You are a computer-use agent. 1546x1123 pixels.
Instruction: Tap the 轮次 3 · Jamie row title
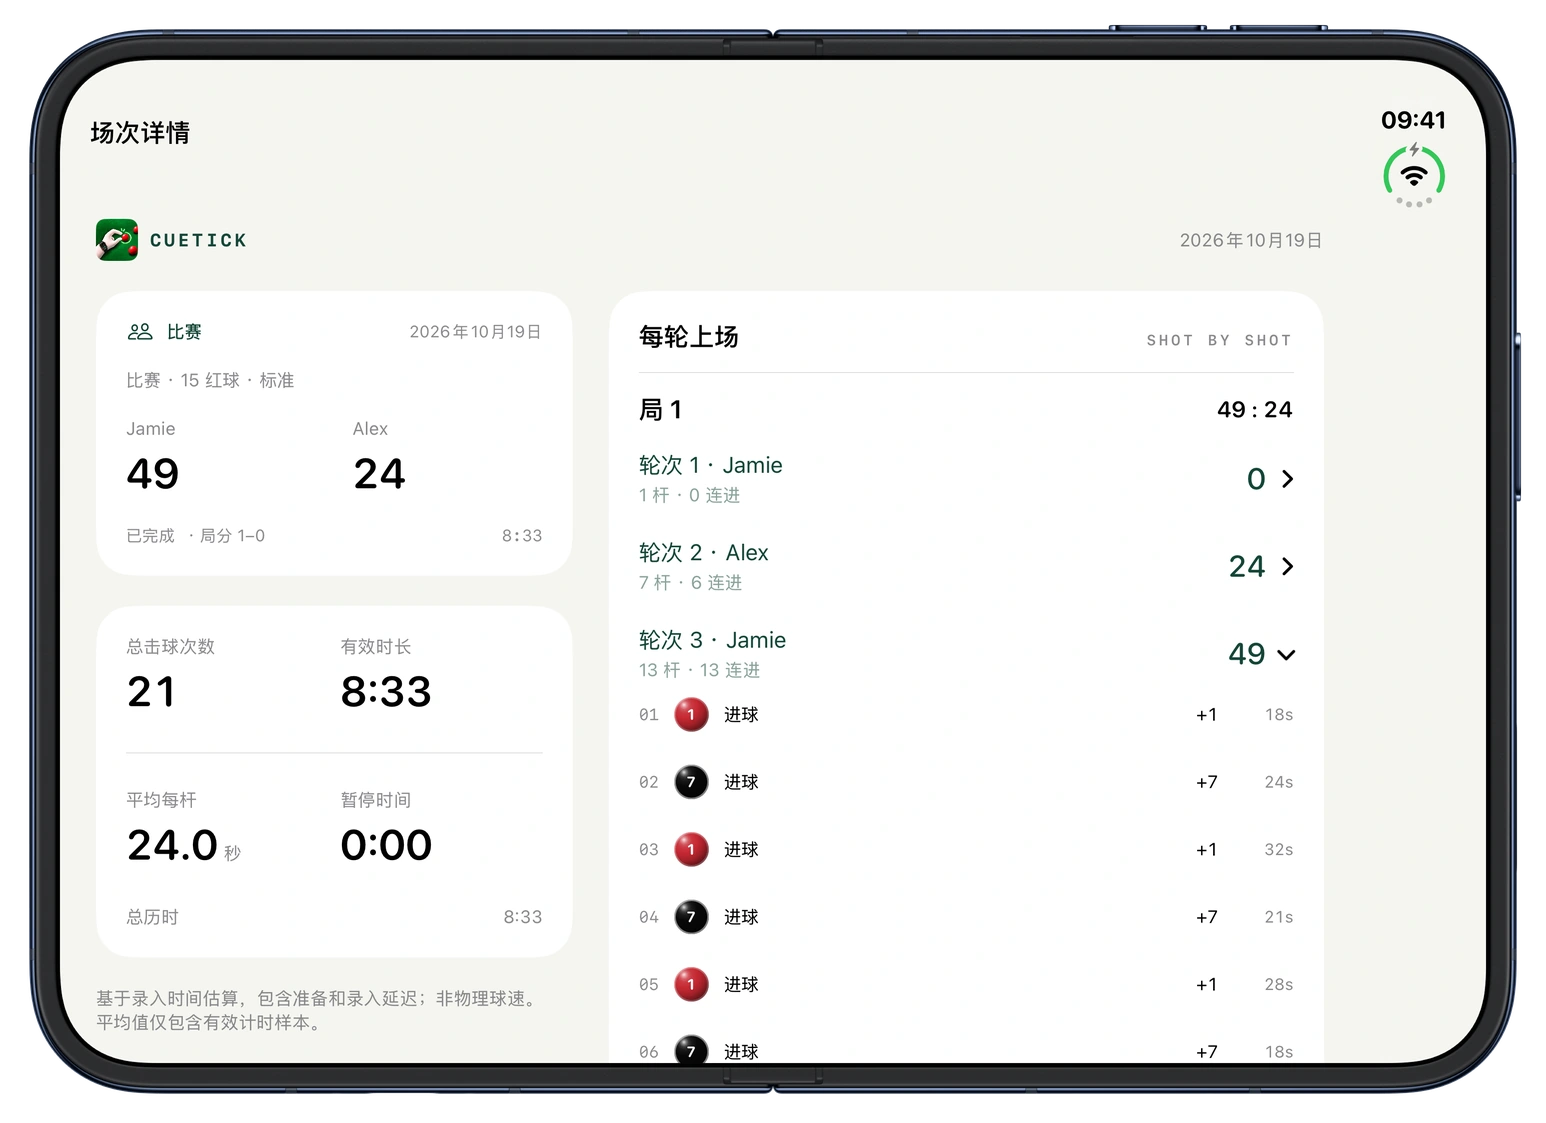click(x=712, y=640)
